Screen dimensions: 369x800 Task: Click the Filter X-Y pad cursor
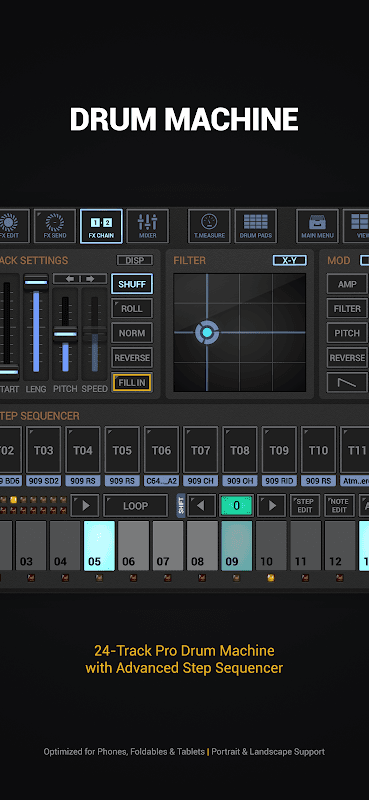(x=207, y=333)
